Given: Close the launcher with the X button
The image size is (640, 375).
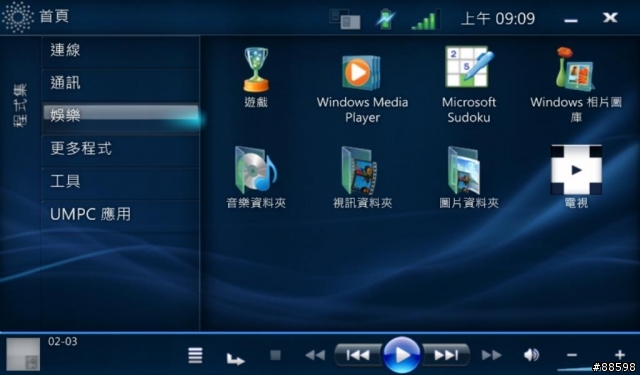Looking at the screenshot, I should pyautogui.click(x=610, y=18).
